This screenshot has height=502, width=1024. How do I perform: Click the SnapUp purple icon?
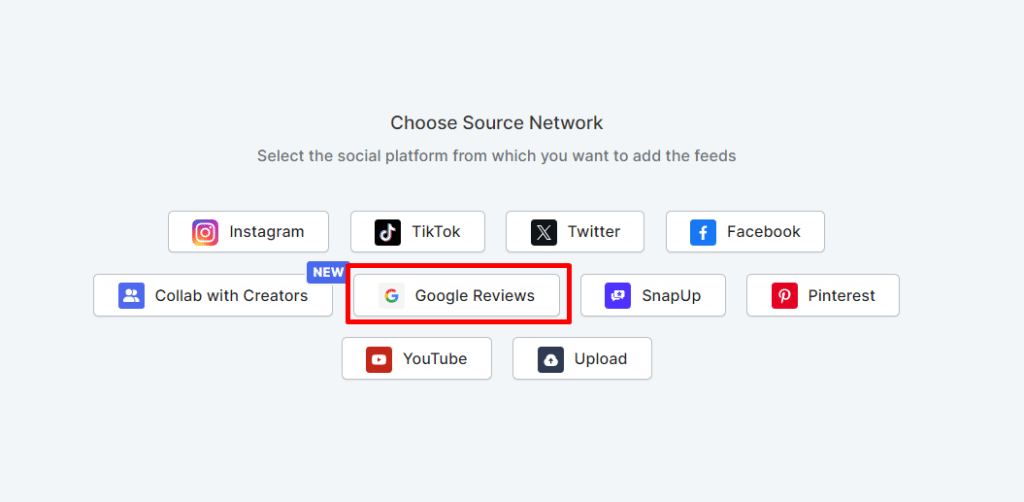[618, 296]
